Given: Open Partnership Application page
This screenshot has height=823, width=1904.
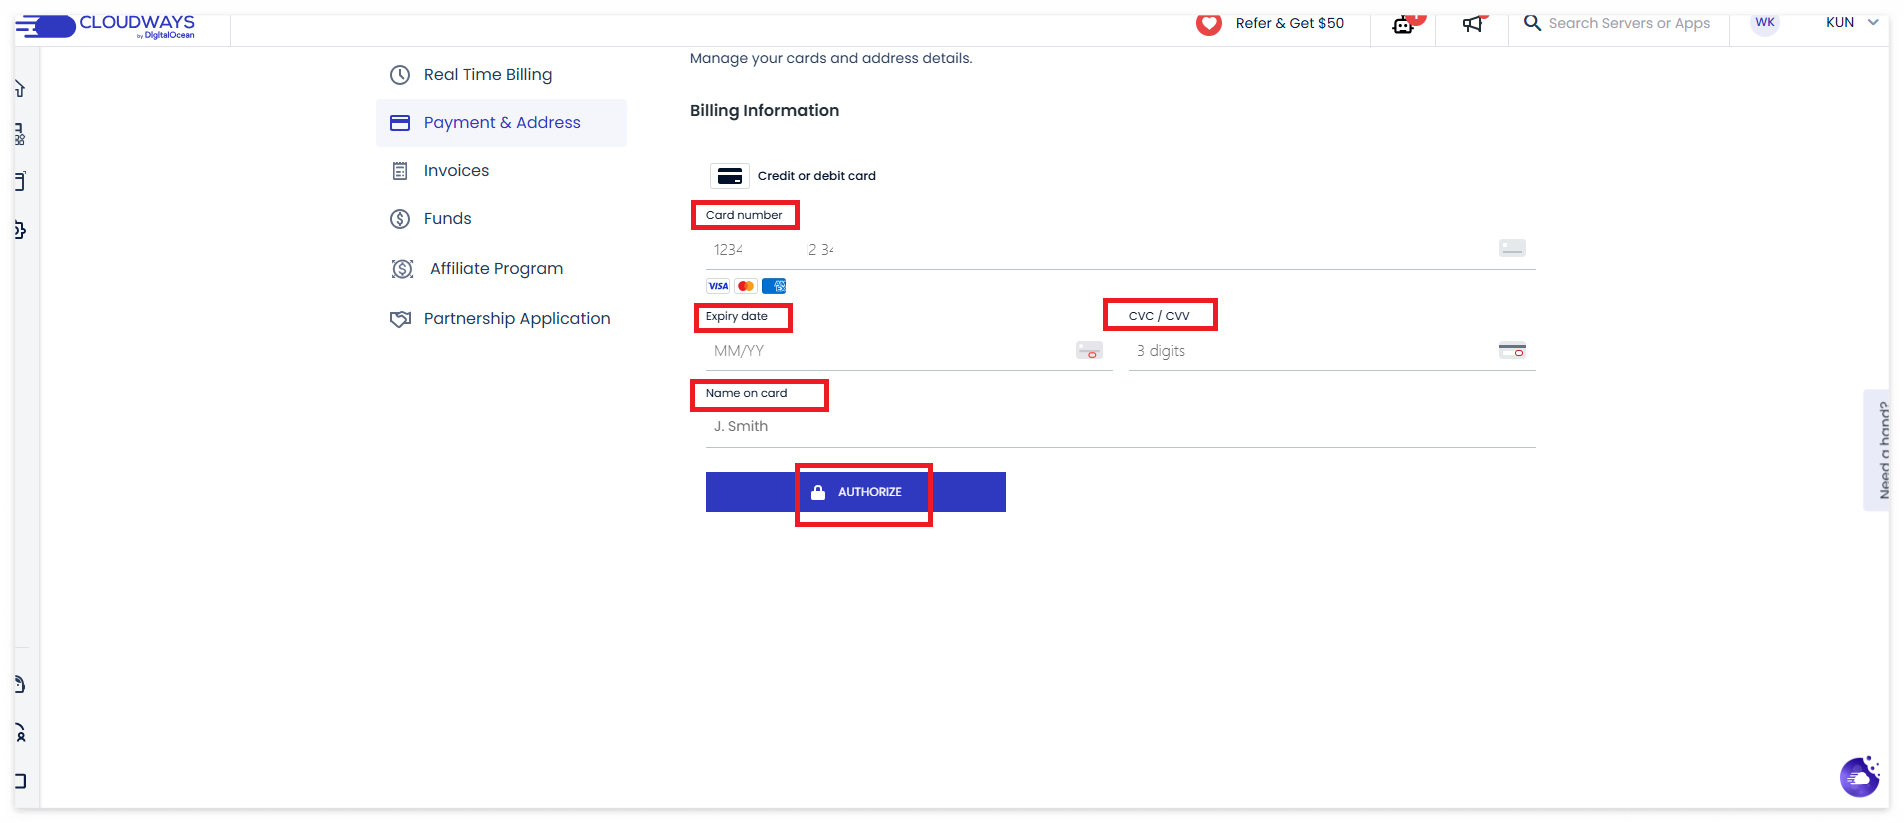Looking at the screenshot, I should coord(516,319).
